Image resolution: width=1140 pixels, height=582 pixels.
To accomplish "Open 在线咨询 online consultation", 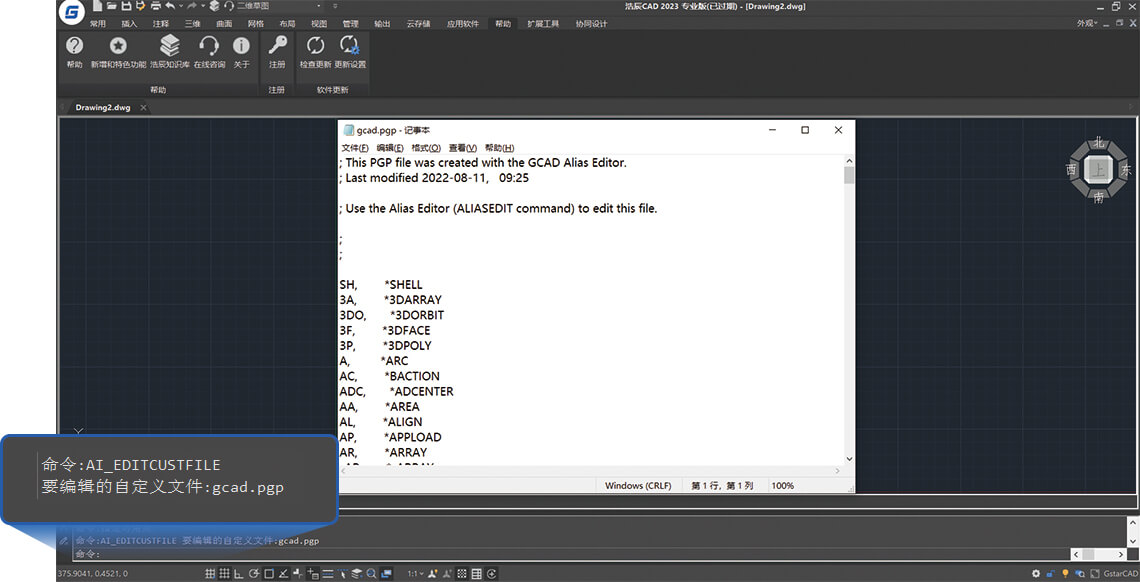I will tap(209, 52).
